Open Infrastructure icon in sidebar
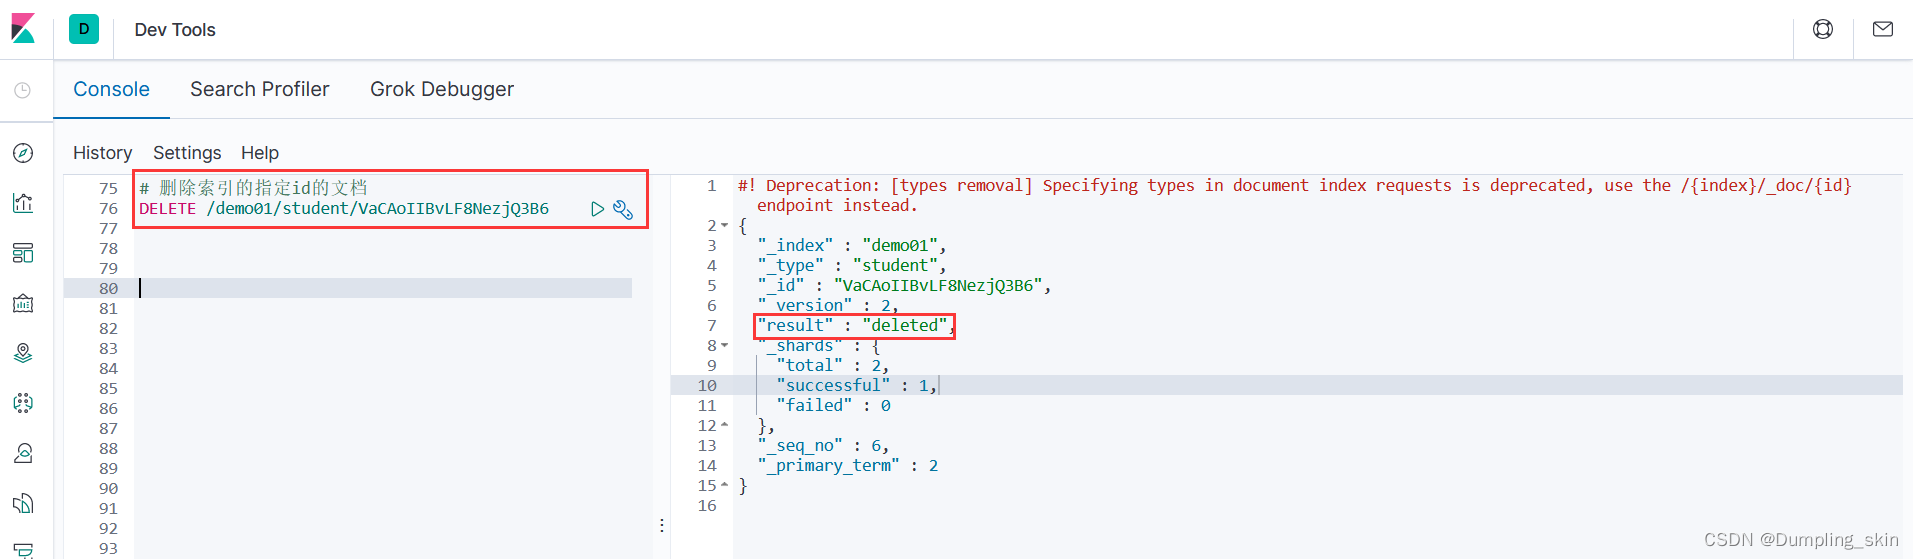1913x559 pixels. pos(23,453)
